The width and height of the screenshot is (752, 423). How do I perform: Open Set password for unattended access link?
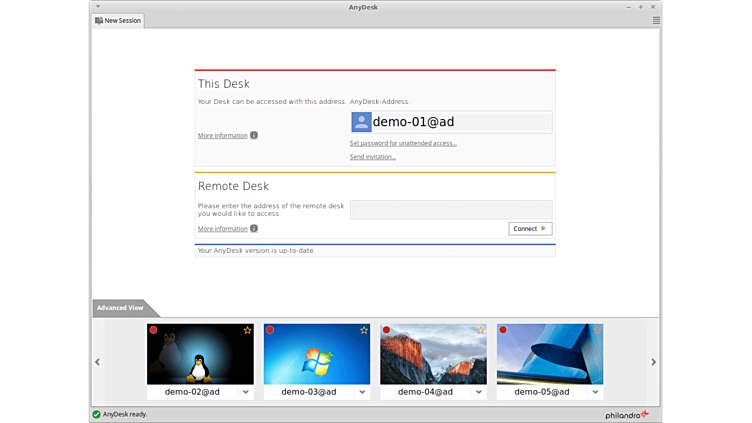403,143
